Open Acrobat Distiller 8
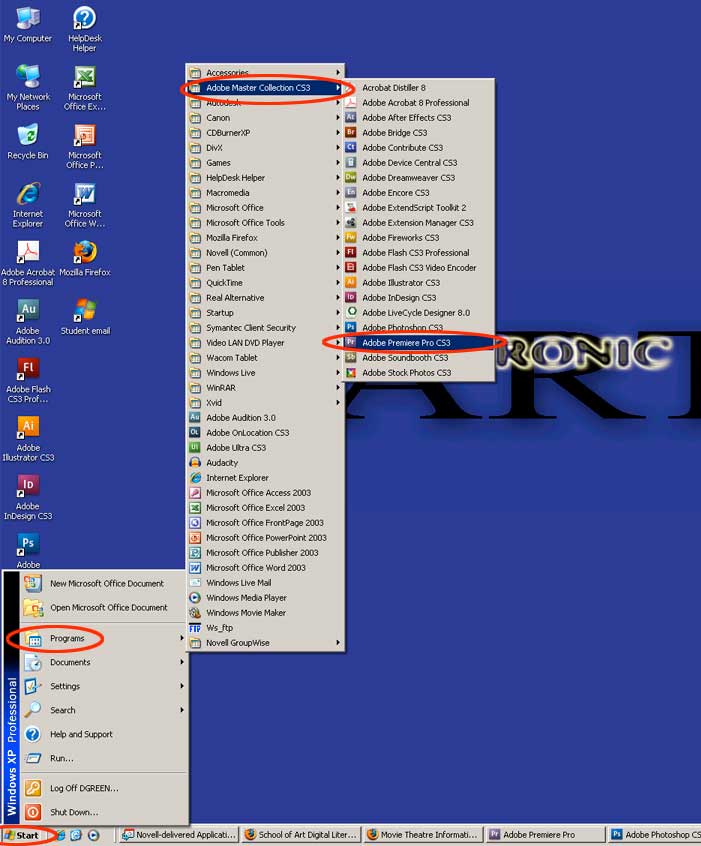The height and width of the screenshot is (846, 701). pyautogui.click(x=419, y=87)
